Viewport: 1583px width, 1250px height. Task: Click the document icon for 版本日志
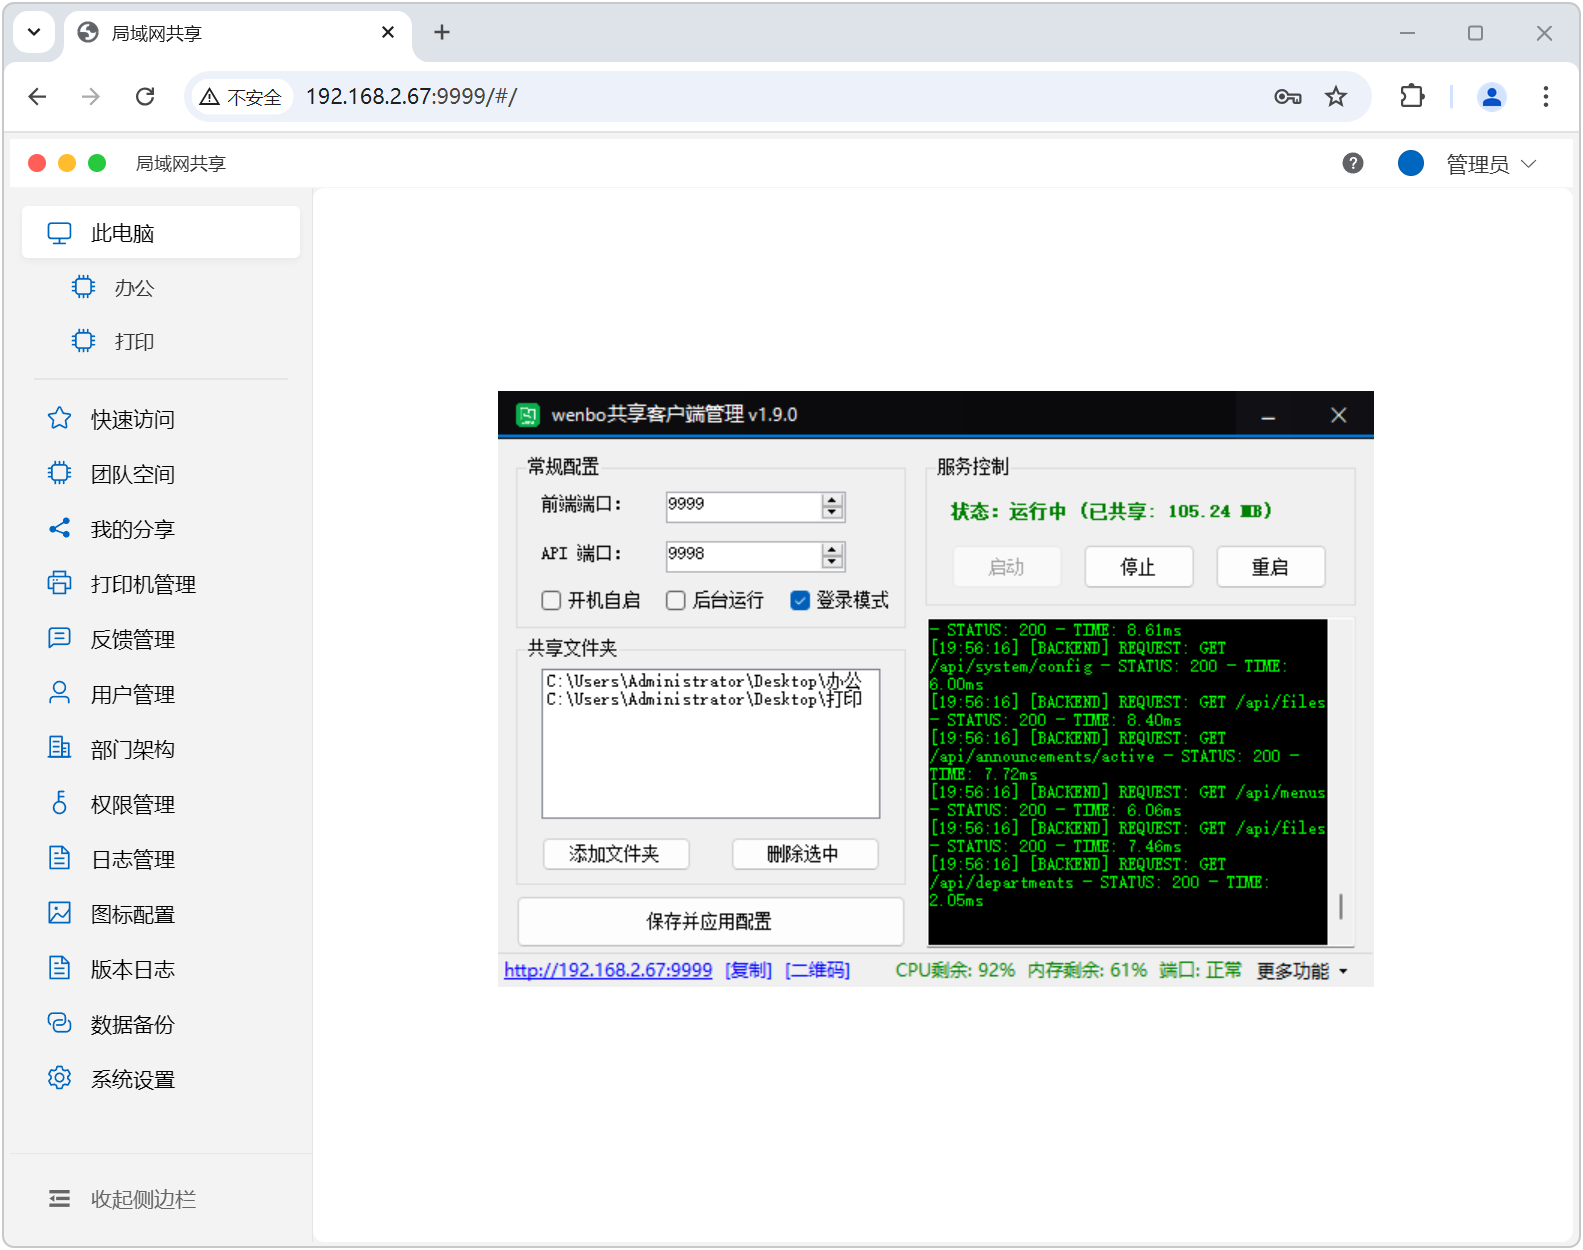coord(60,968)
